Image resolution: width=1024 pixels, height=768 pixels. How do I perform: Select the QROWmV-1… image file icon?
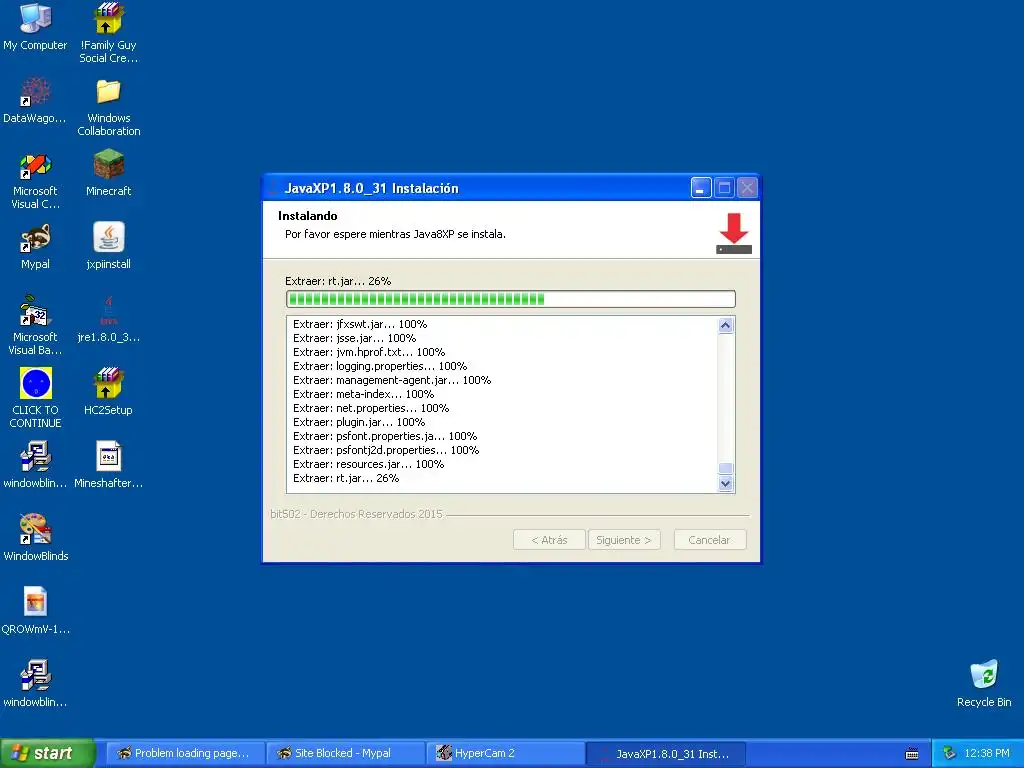pyautogui.click(x=35, y=602)
